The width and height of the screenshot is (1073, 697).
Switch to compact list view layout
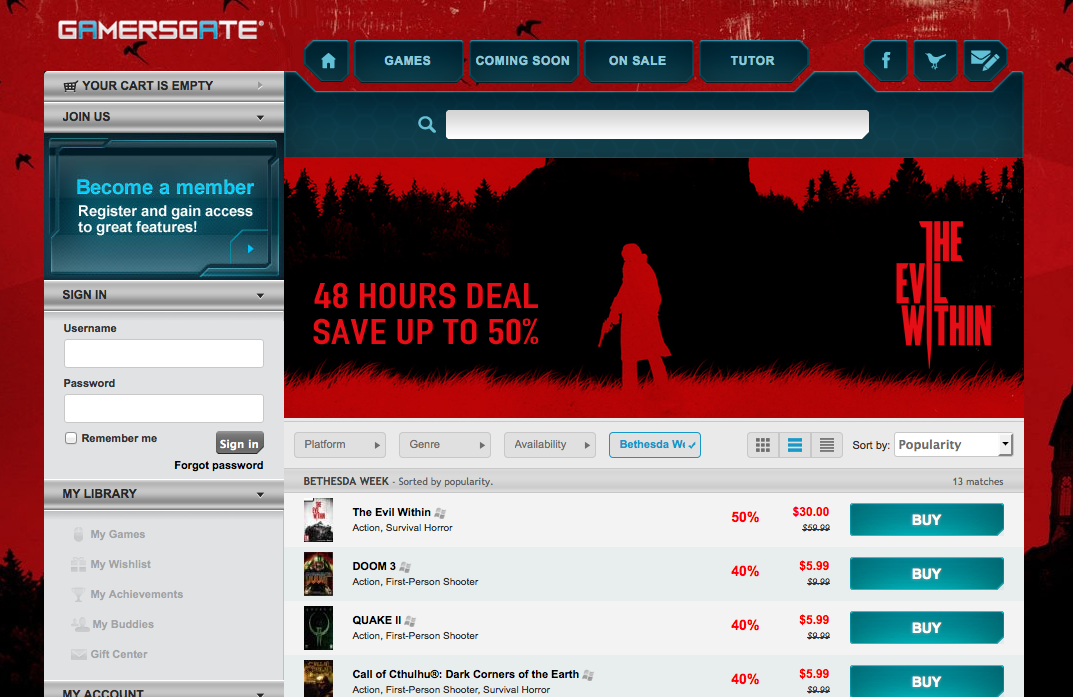[827, 445]
